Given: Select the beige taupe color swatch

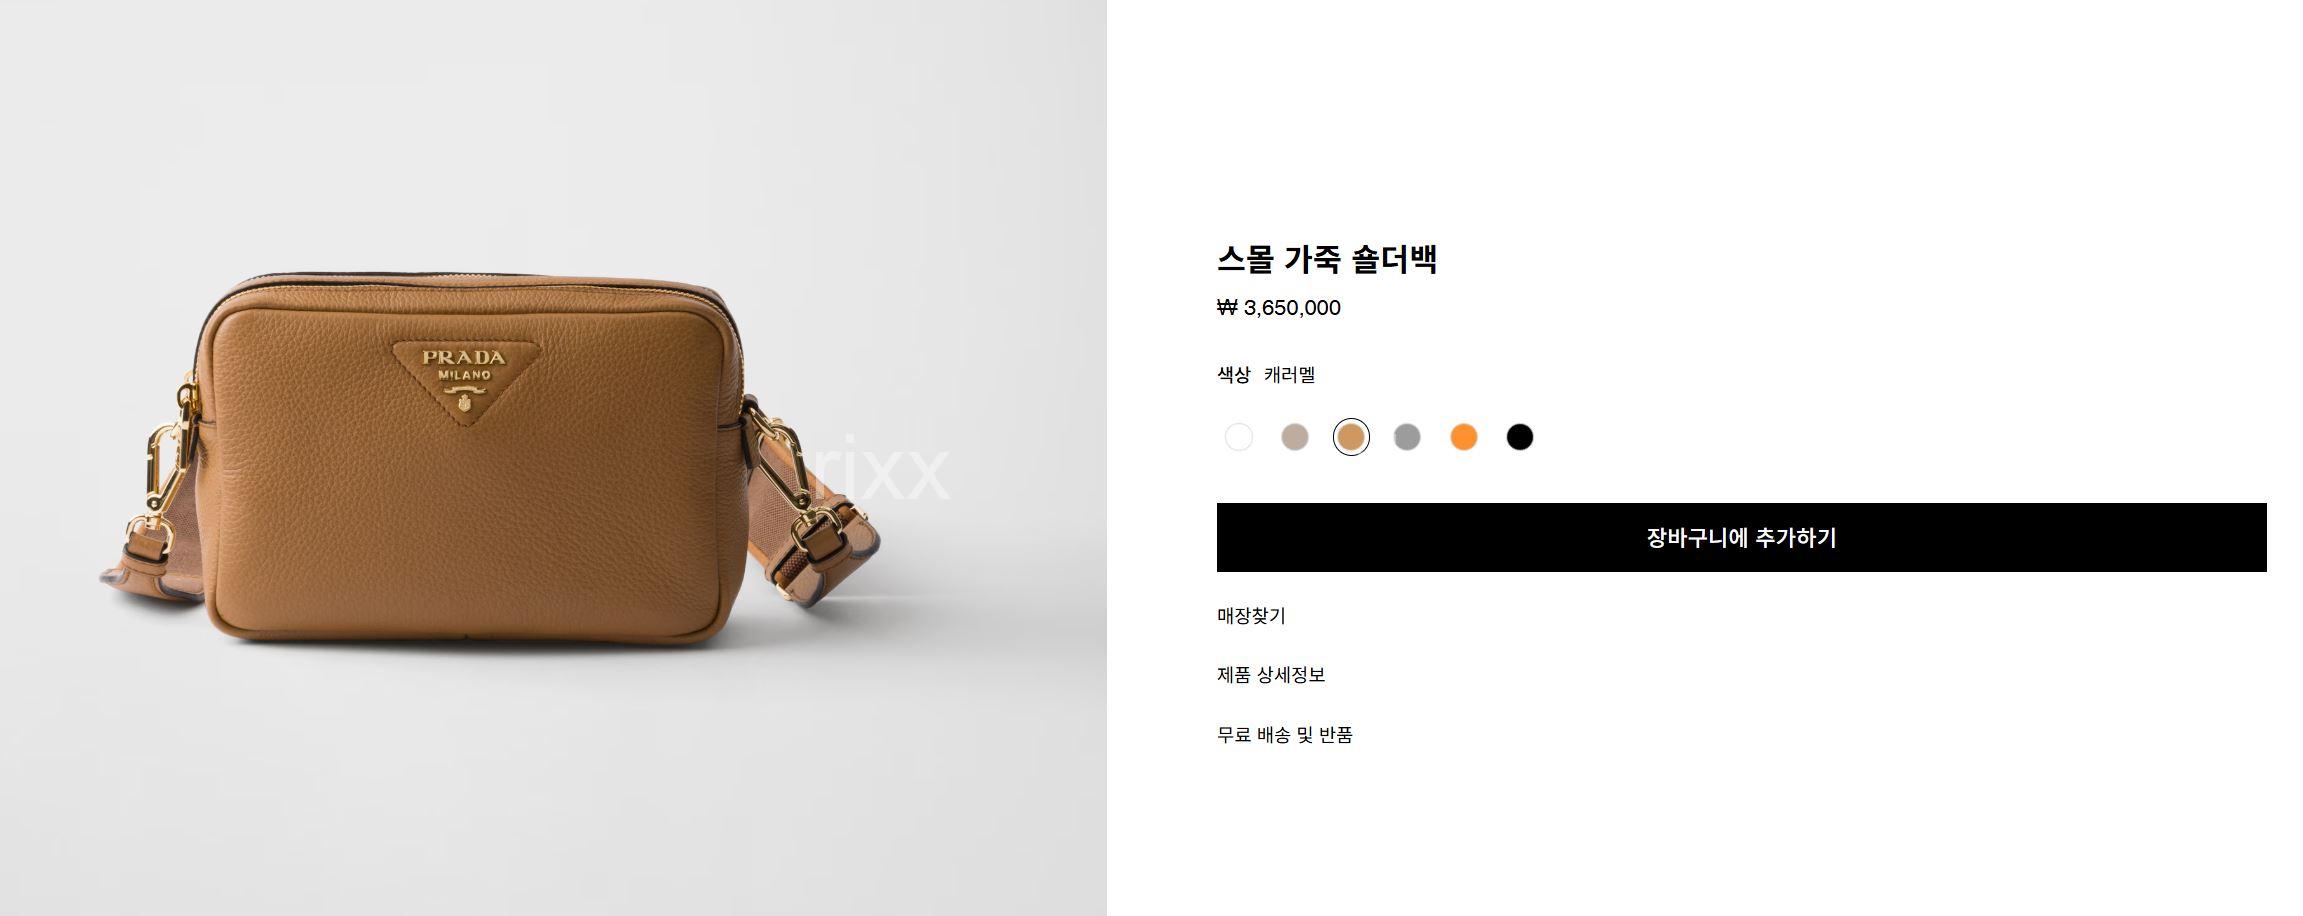Looking at the screenshot, I should point(1295,437).
